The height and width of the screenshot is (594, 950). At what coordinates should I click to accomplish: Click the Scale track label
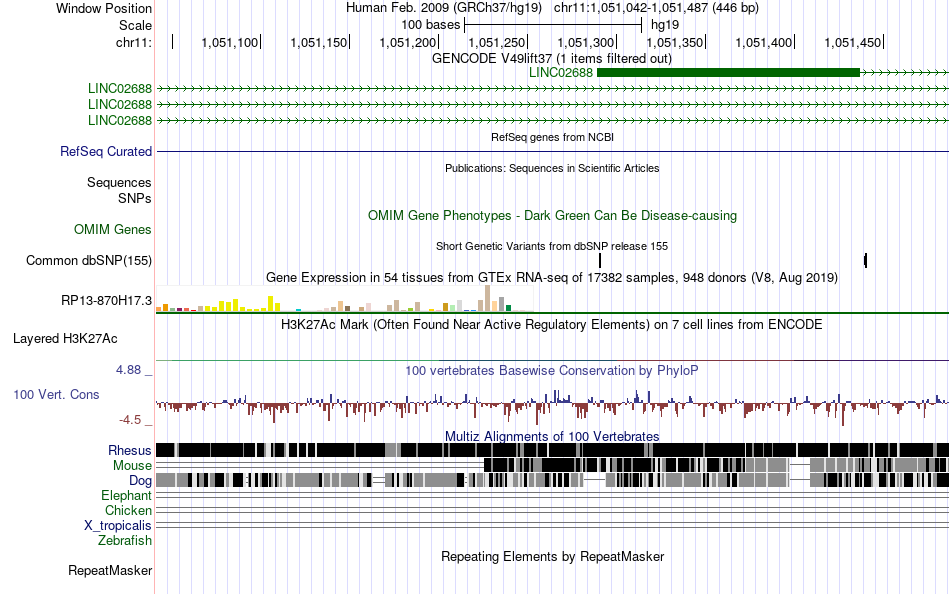pos(135,25)
